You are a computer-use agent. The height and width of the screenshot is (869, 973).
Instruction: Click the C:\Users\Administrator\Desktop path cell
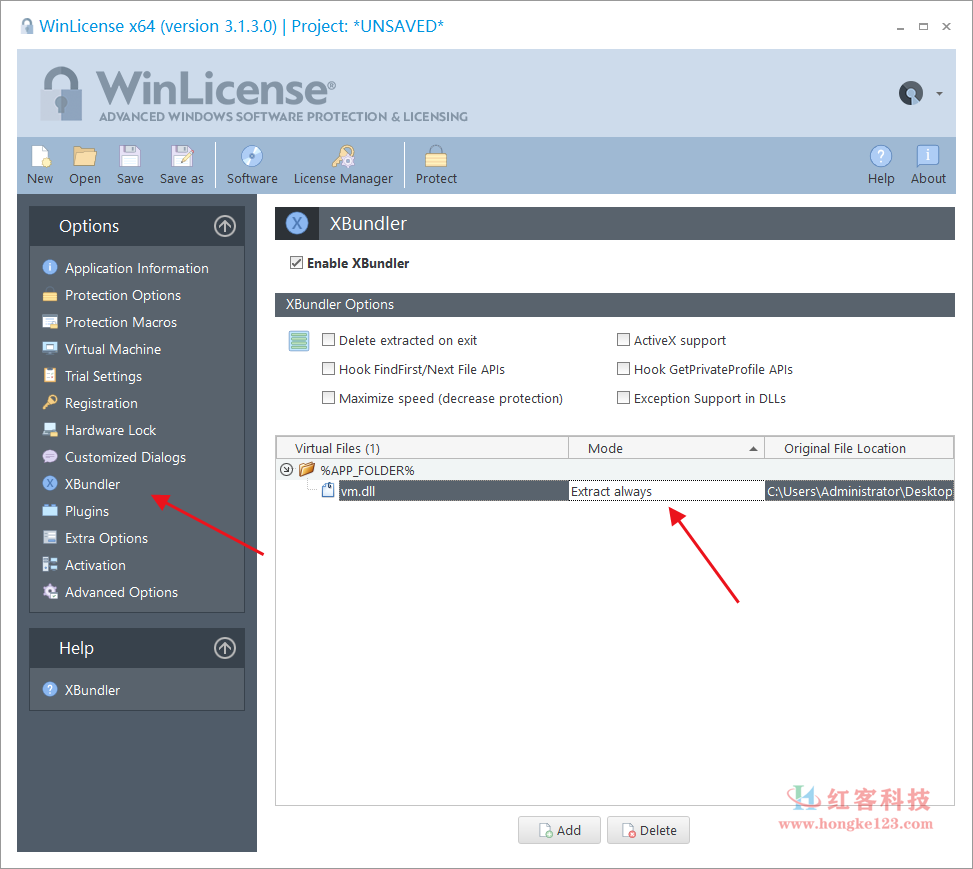[x=859, y=491]
